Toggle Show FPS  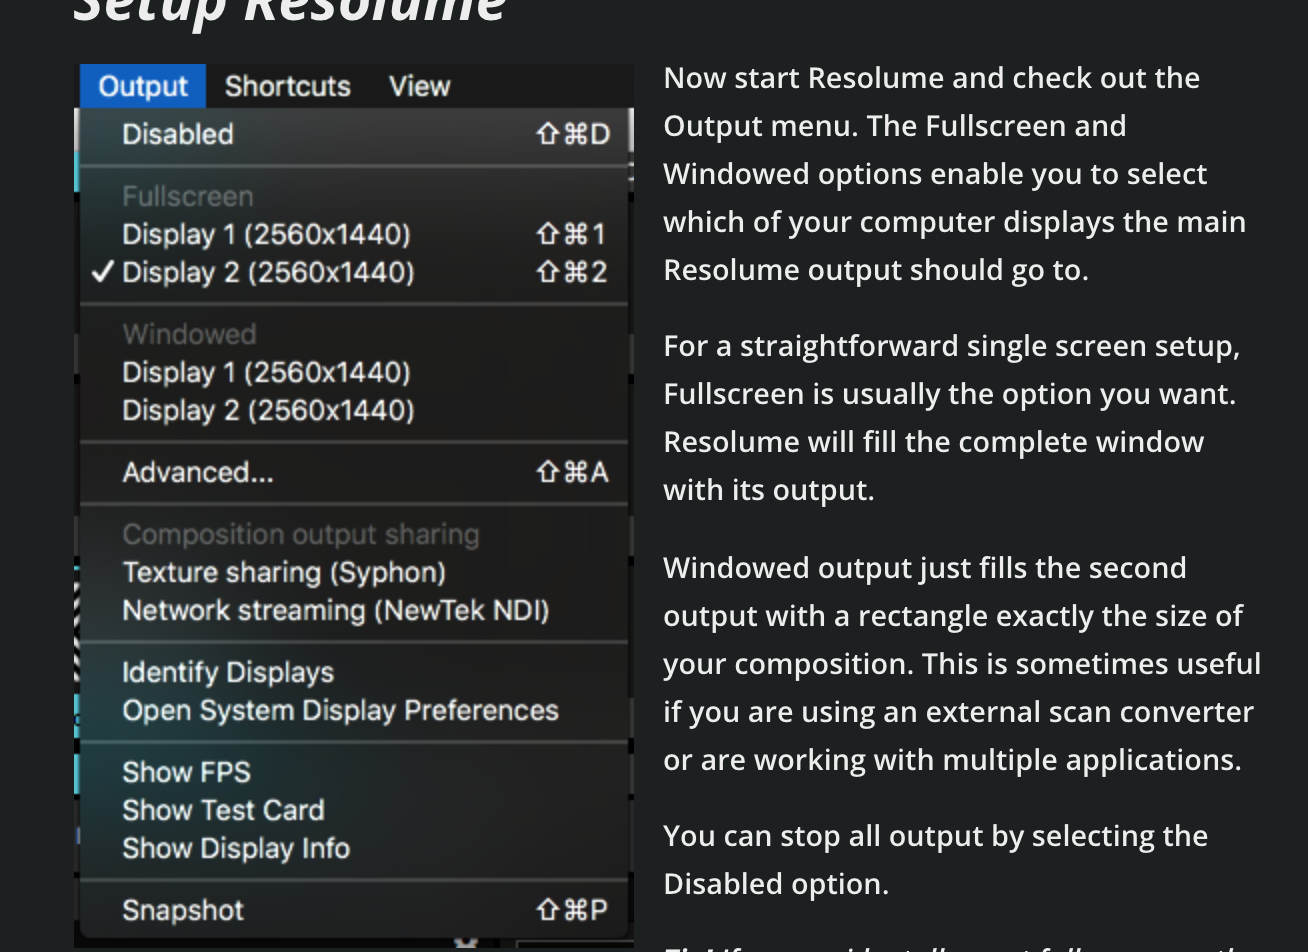coord(186,773)
